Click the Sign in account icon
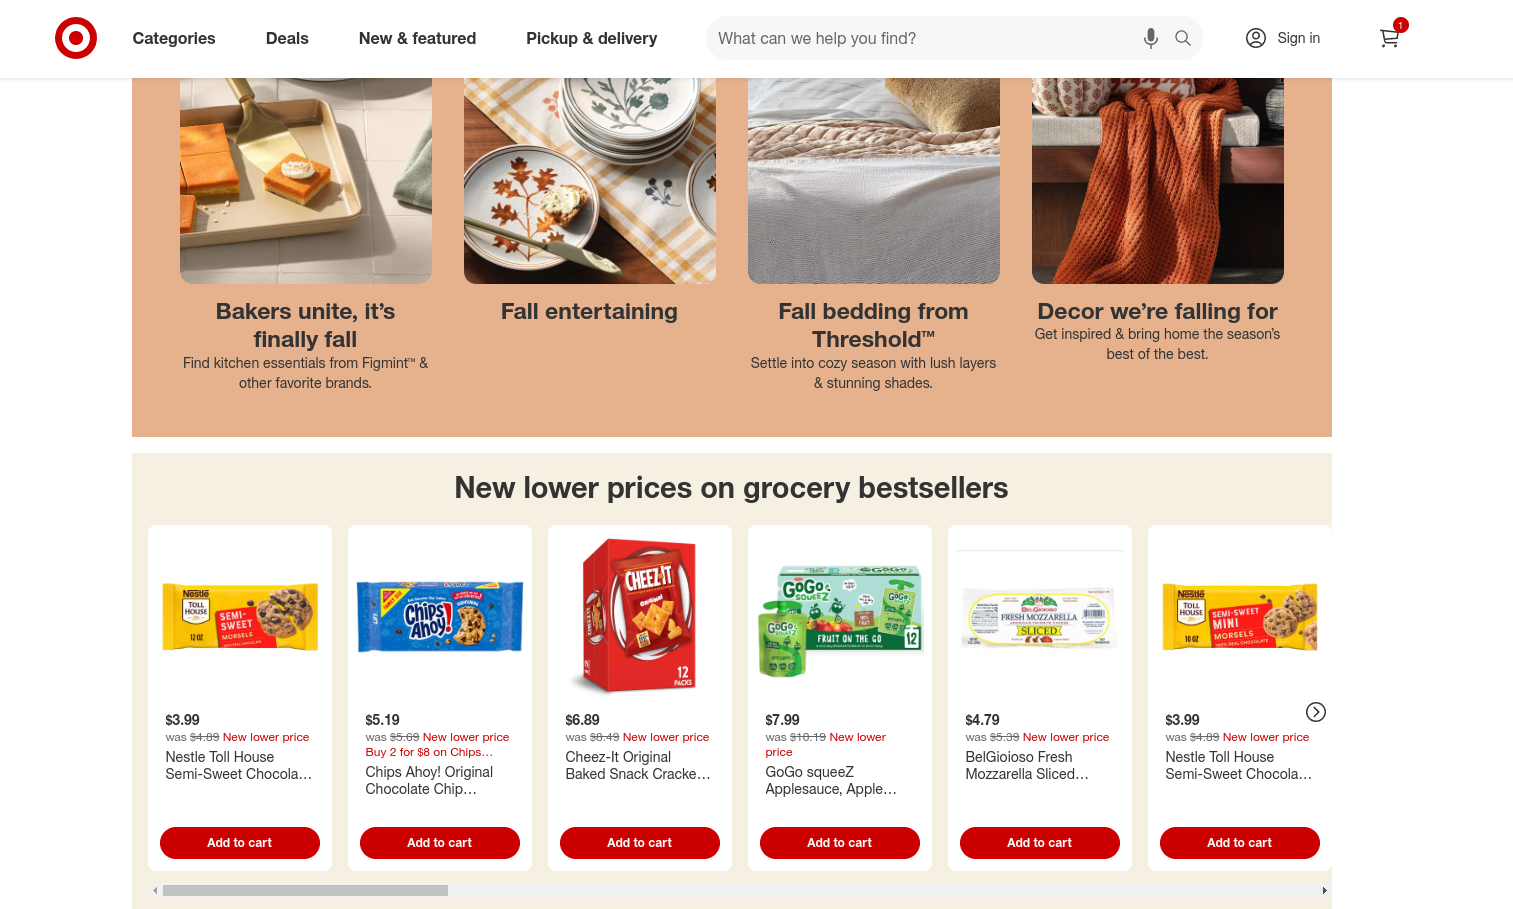1513x909 pixels. [1256, 38]
